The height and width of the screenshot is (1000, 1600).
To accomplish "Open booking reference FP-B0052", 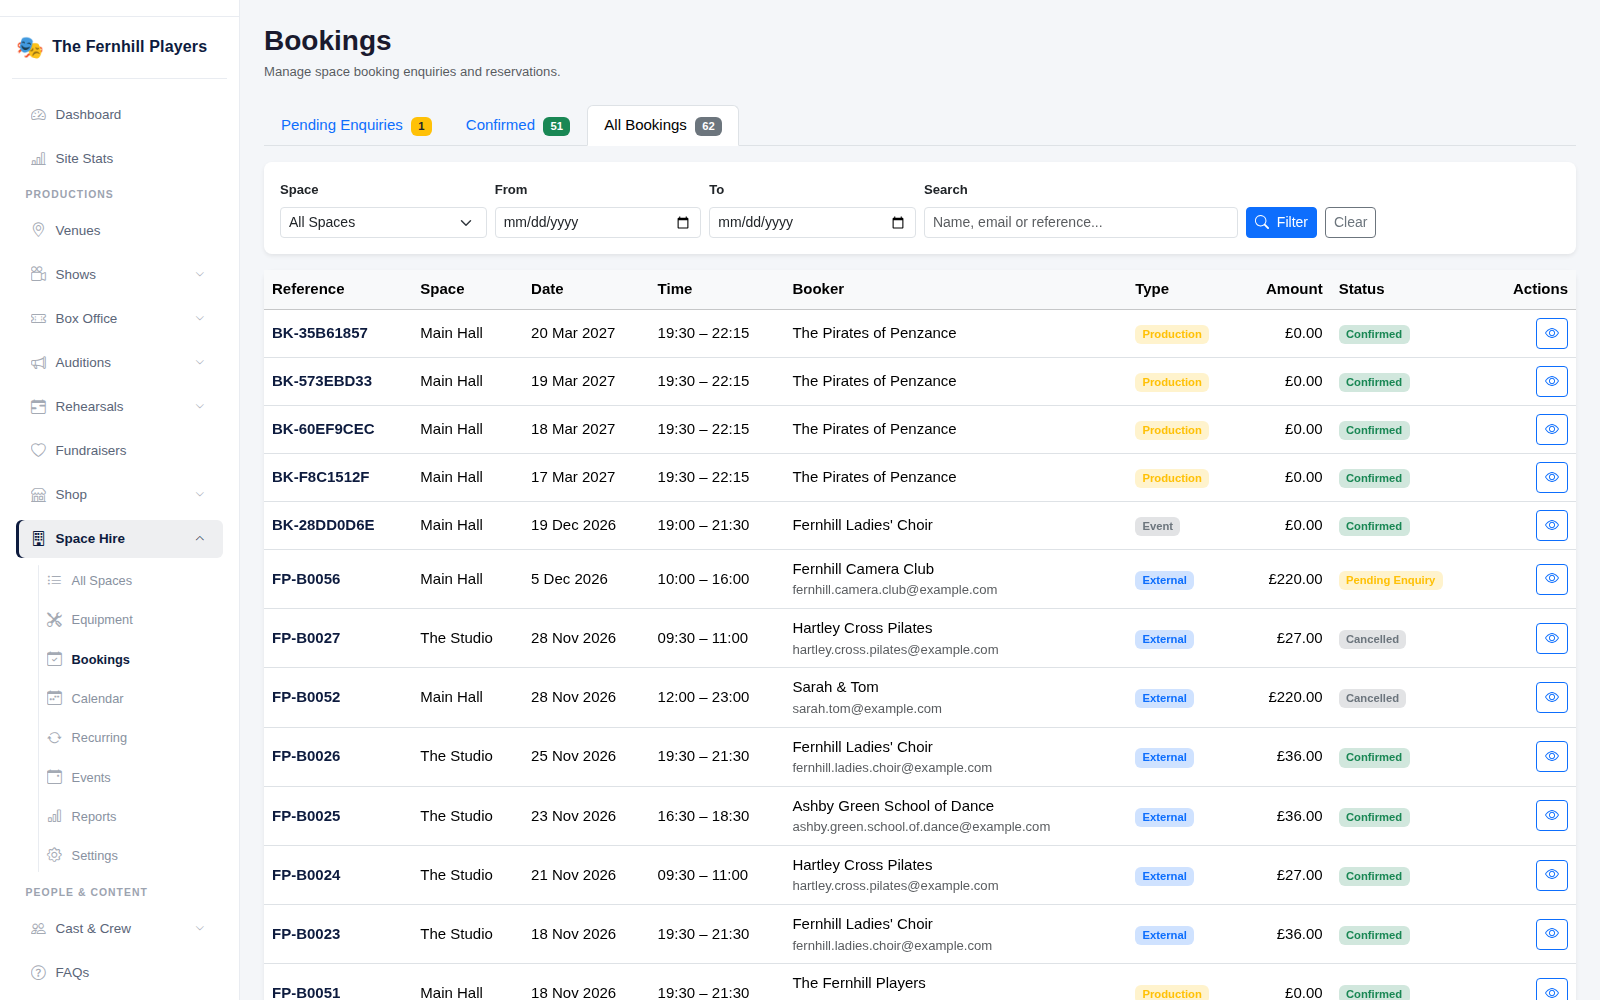I will pos(306,698).
